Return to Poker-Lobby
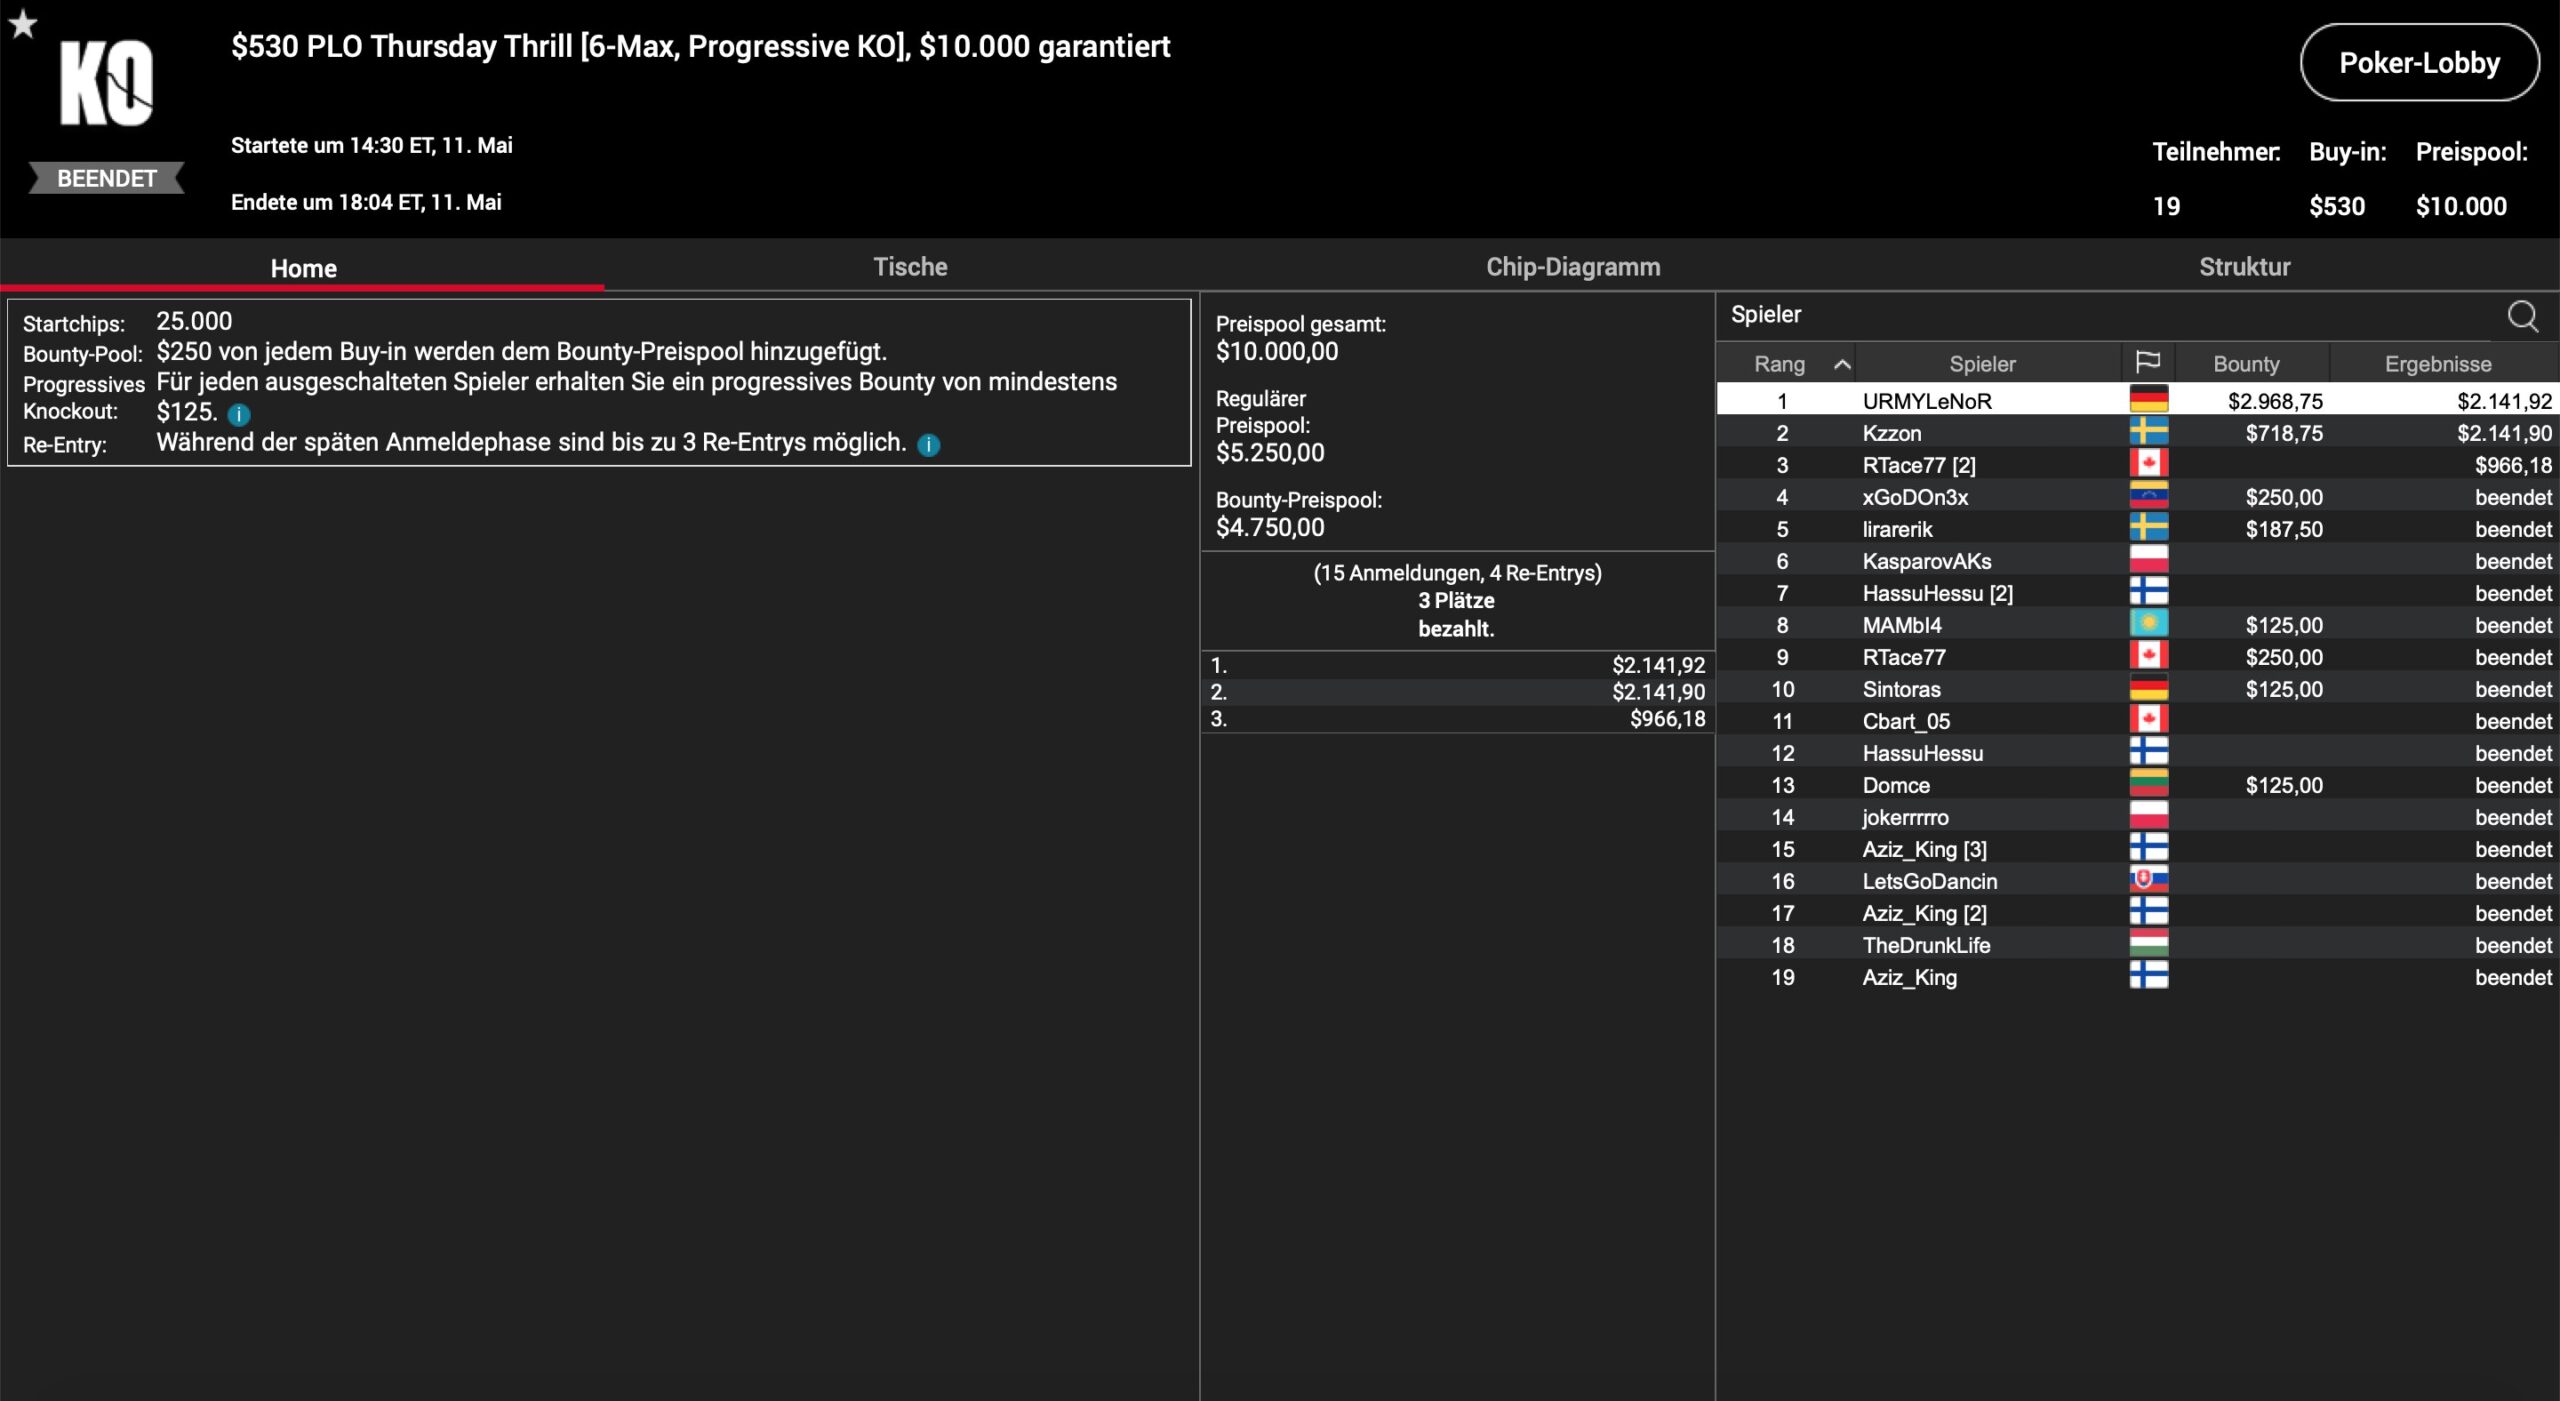Image resolution: width=2560 pixels, height=1401 pixels. point(2418,63)
